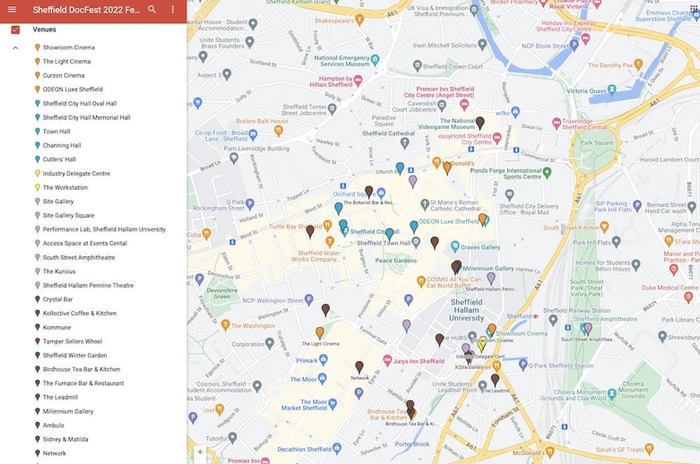The height and width of the screenshot is (464, 700).
Task: Click the zoom in plus button on map
Action: pyautogui.click(x=200, y=452)
